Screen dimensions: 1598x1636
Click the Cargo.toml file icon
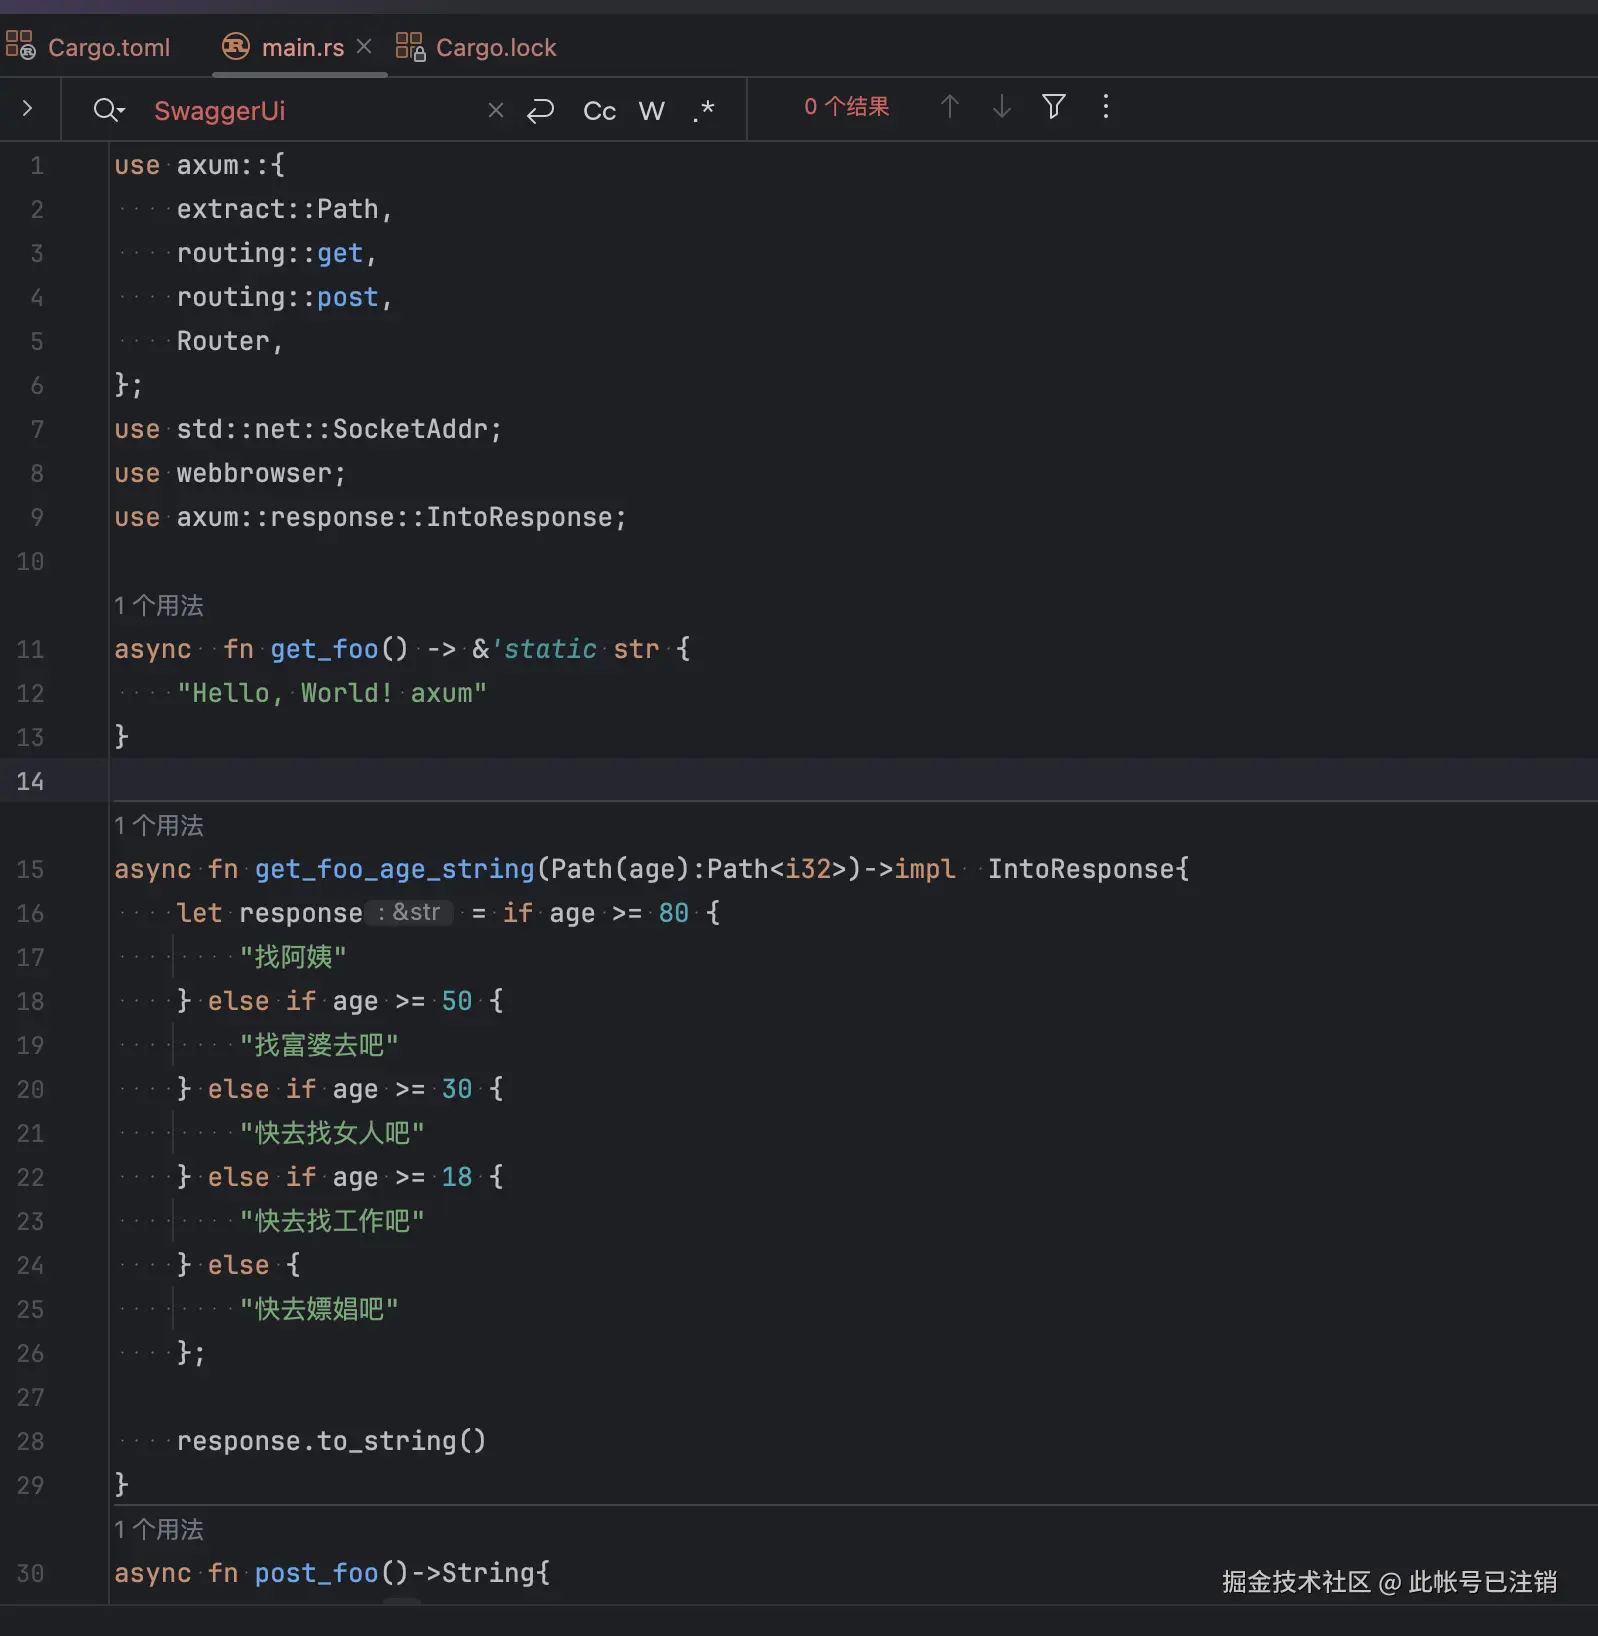20,46
